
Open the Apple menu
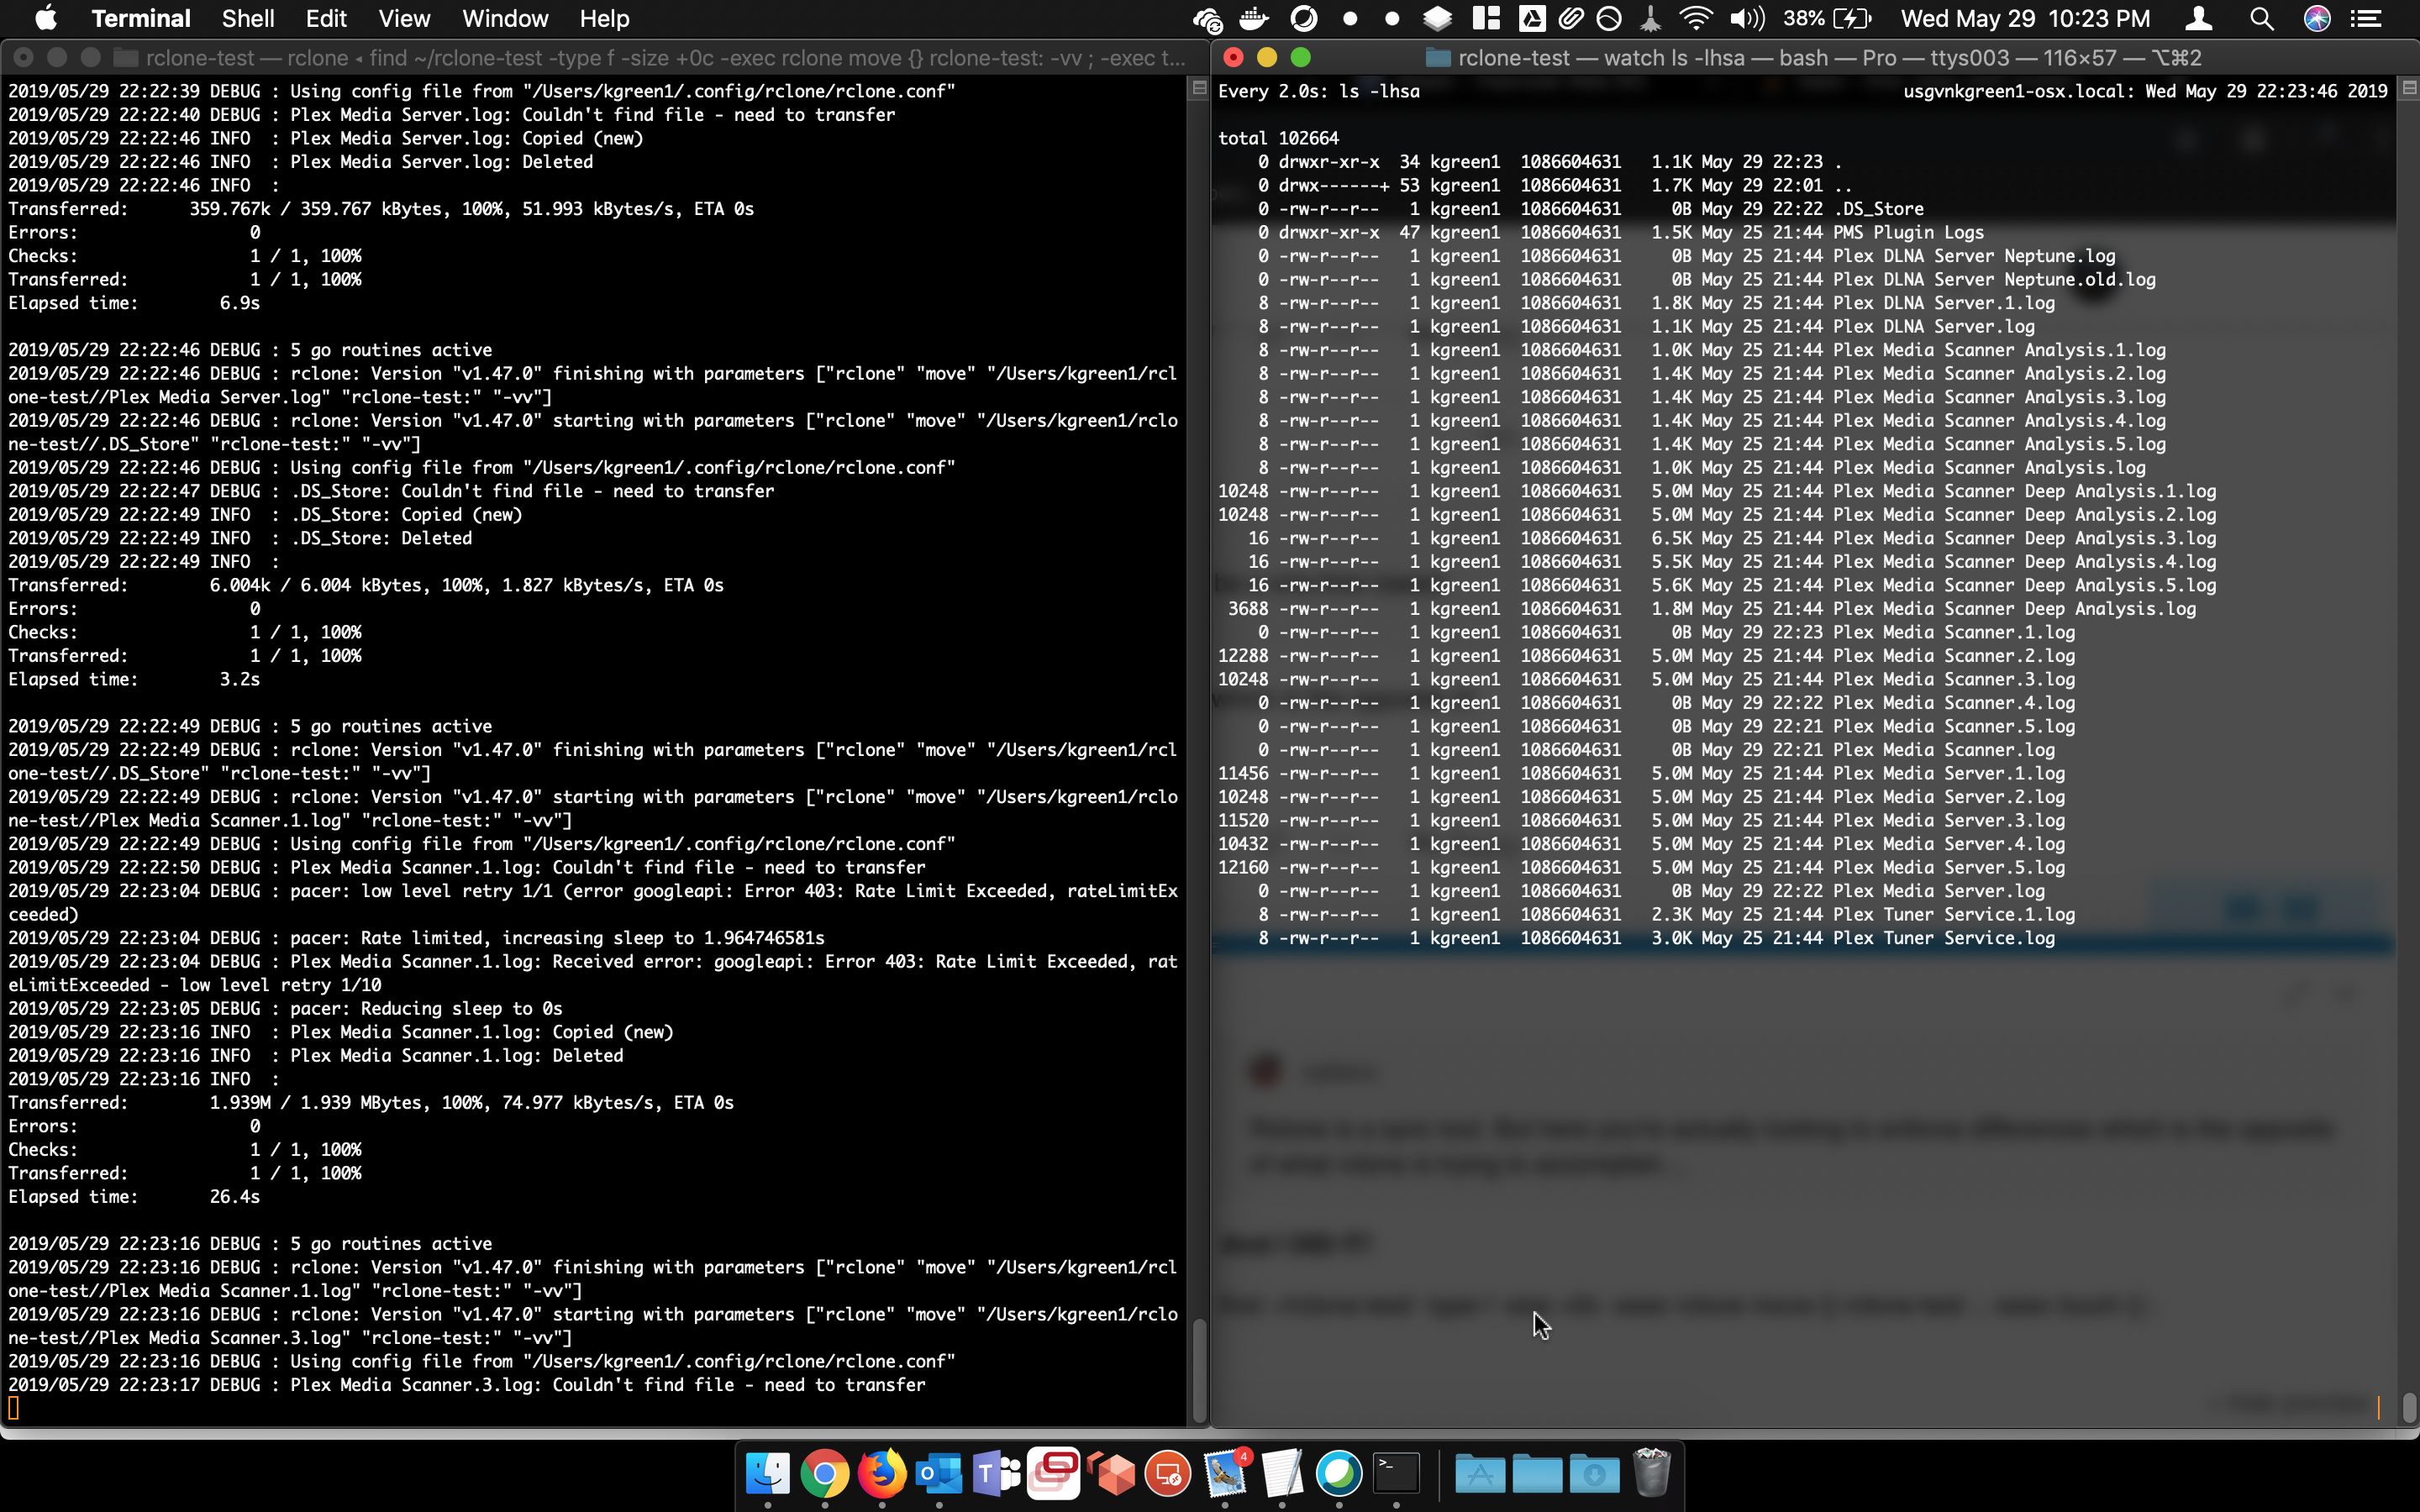pos(46,18)
